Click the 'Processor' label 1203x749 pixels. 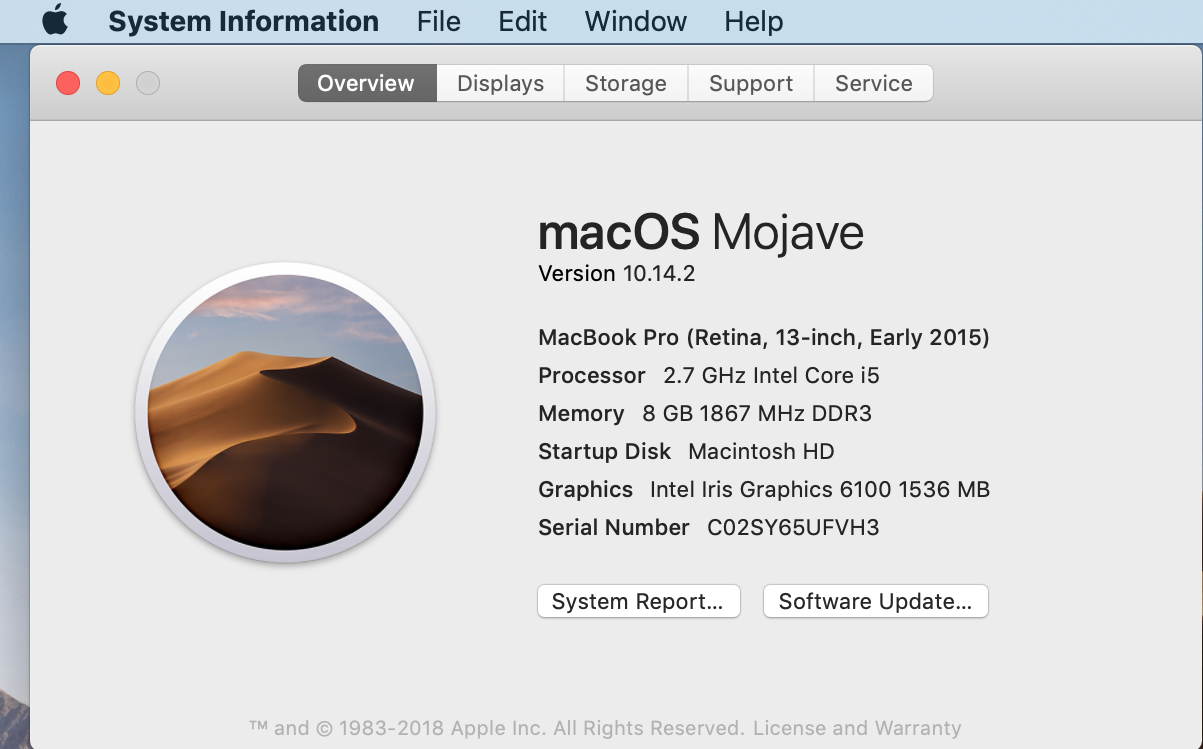592,376
